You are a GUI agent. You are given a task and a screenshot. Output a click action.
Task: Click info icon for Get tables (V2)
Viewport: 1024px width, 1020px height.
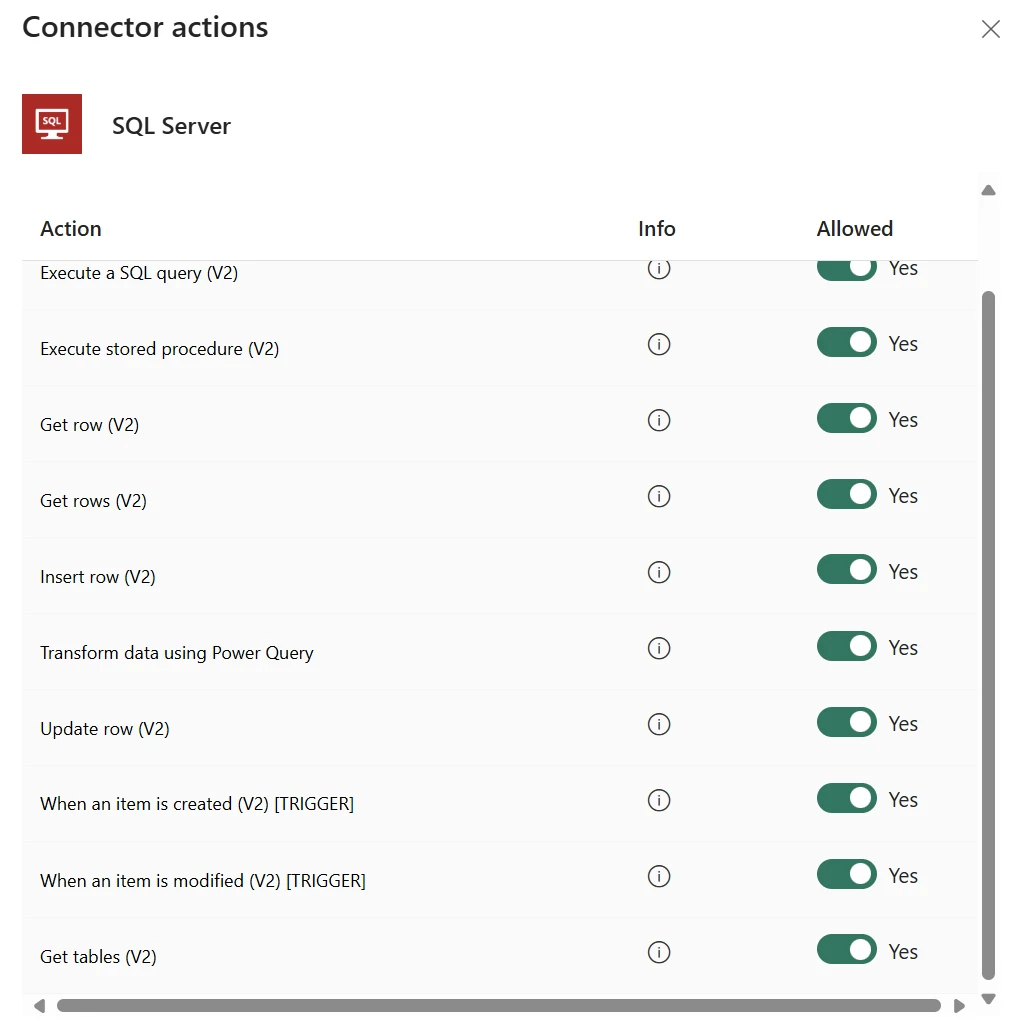(658, 952)
